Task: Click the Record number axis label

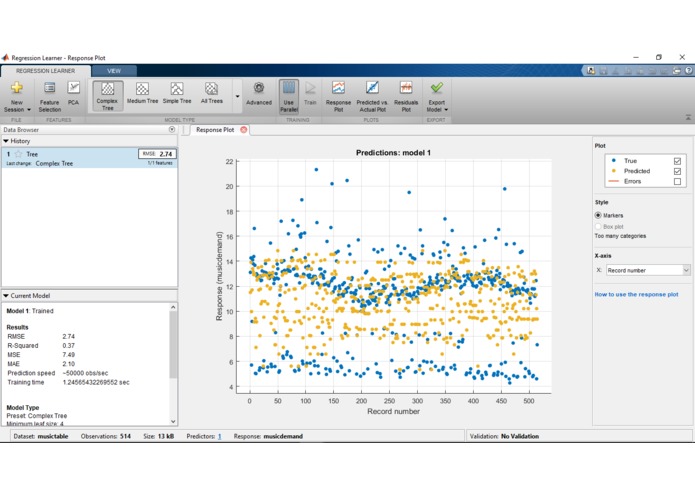Action: tap(393, 412)
